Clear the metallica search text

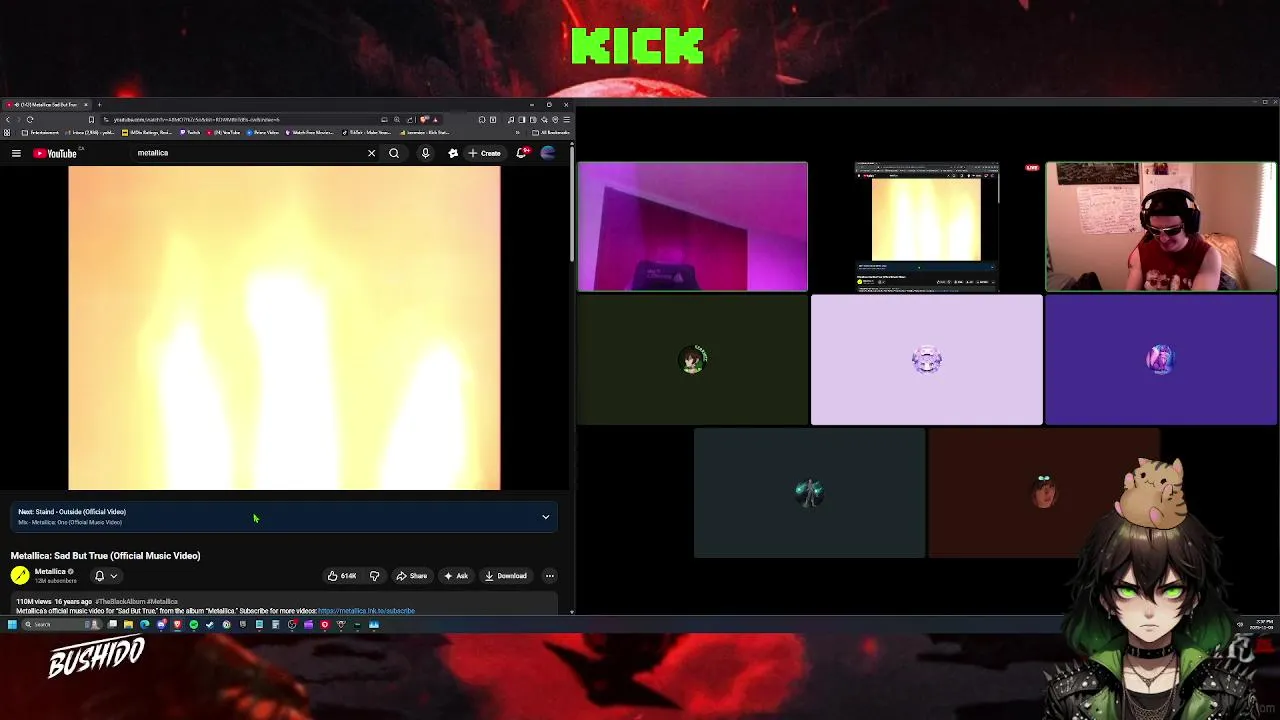371,153
